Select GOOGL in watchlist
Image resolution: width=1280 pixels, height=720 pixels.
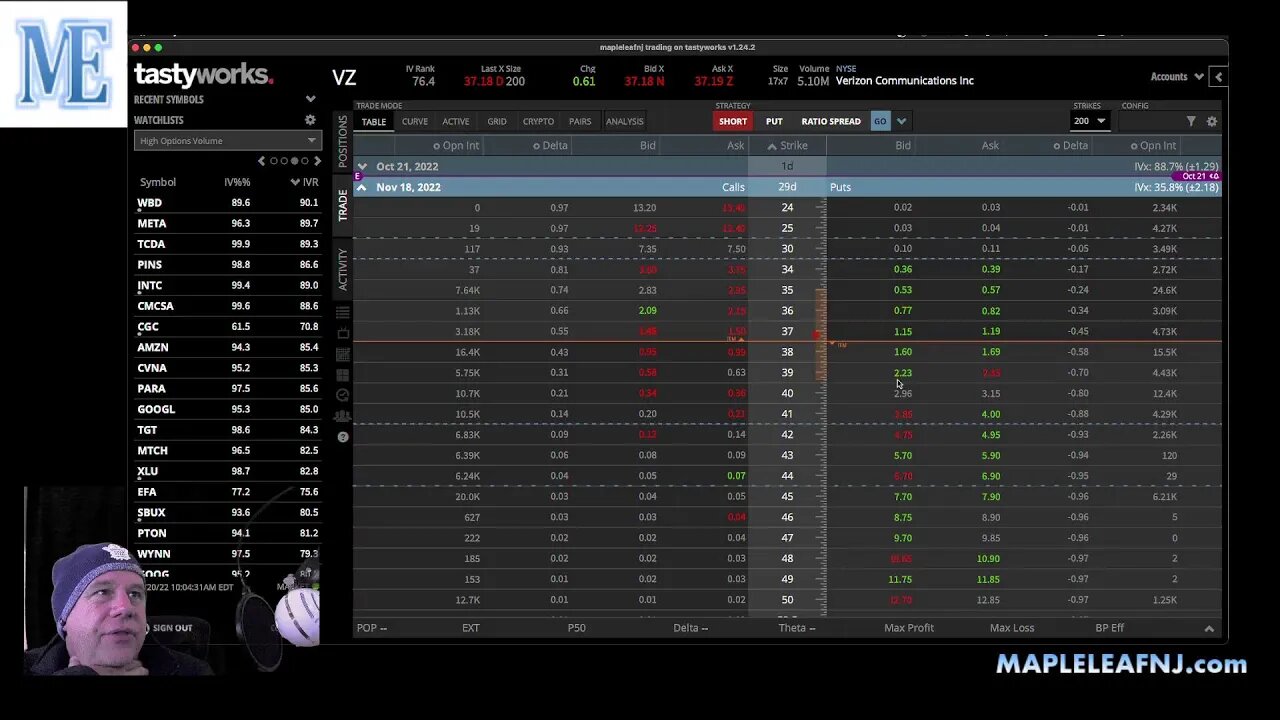point(156,409)
